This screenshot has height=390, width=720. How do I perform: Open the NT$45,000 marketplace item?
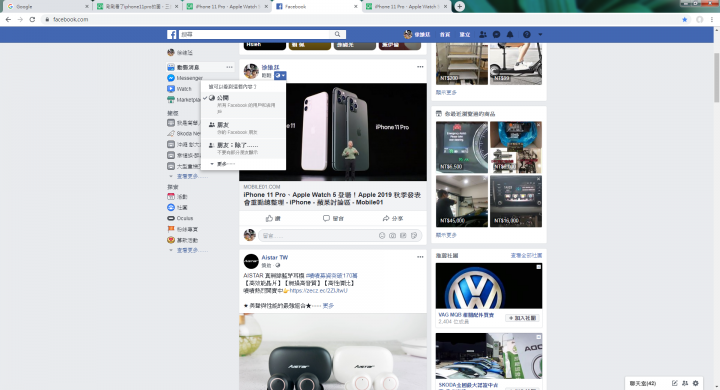461,201
